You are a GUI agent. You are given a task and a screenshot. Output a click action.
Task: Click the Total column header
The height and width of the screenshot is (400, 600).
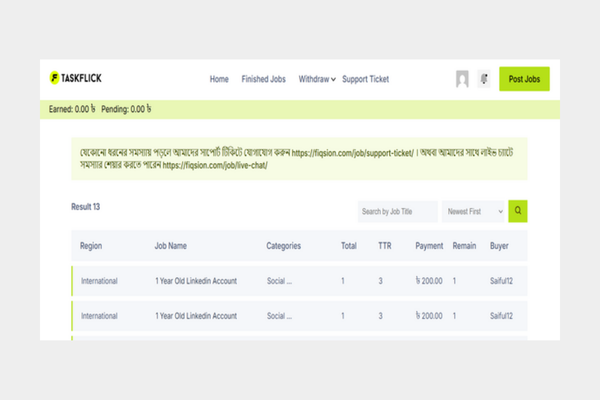[349, 246]
